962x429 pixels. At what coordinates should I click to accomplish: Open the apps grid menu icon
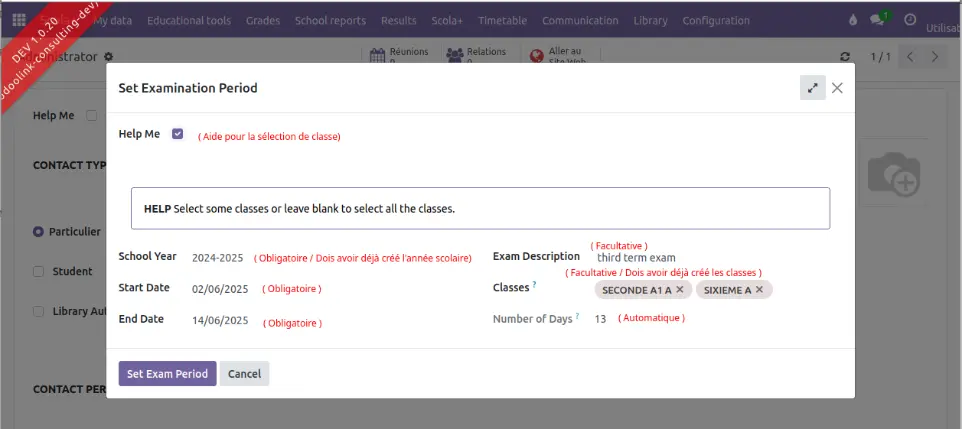pyautogui.click(x=19, y=20)
